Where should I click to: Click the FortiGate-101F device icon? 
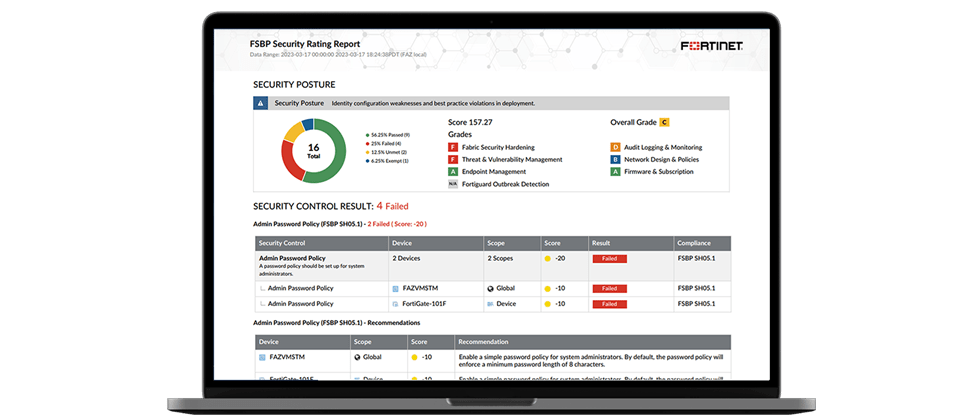(396, 303)
